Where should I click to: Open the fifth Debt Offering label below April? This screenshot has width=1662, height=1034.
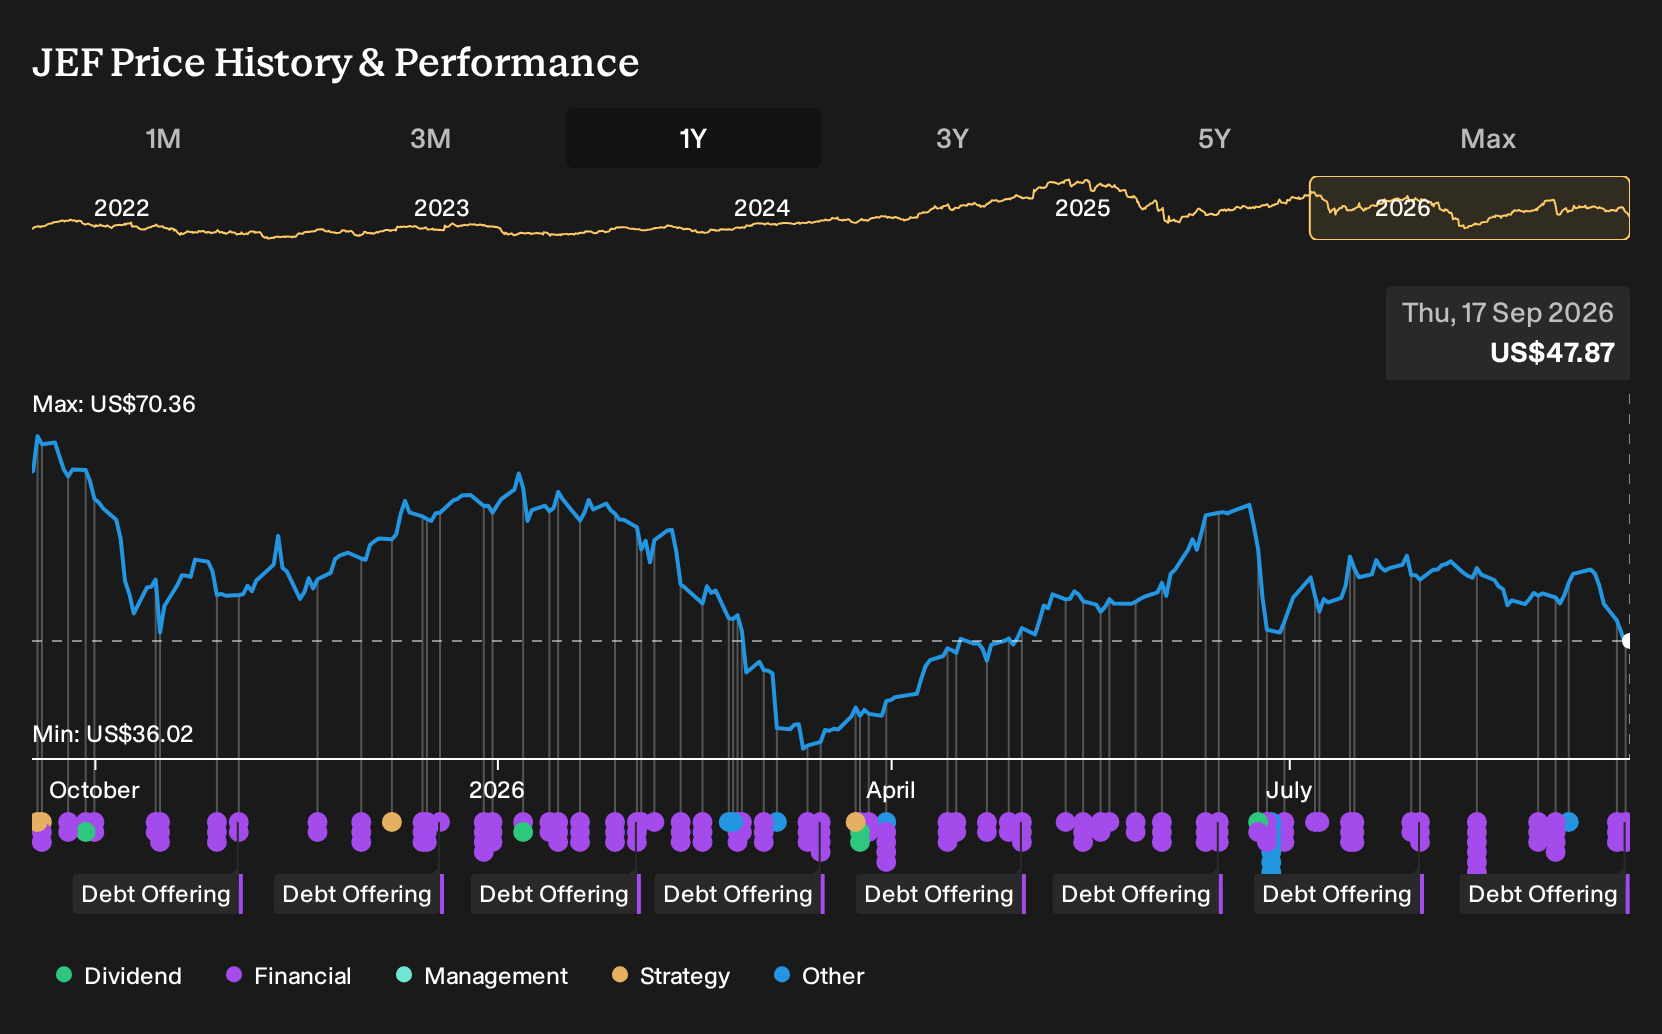point(941,894)
